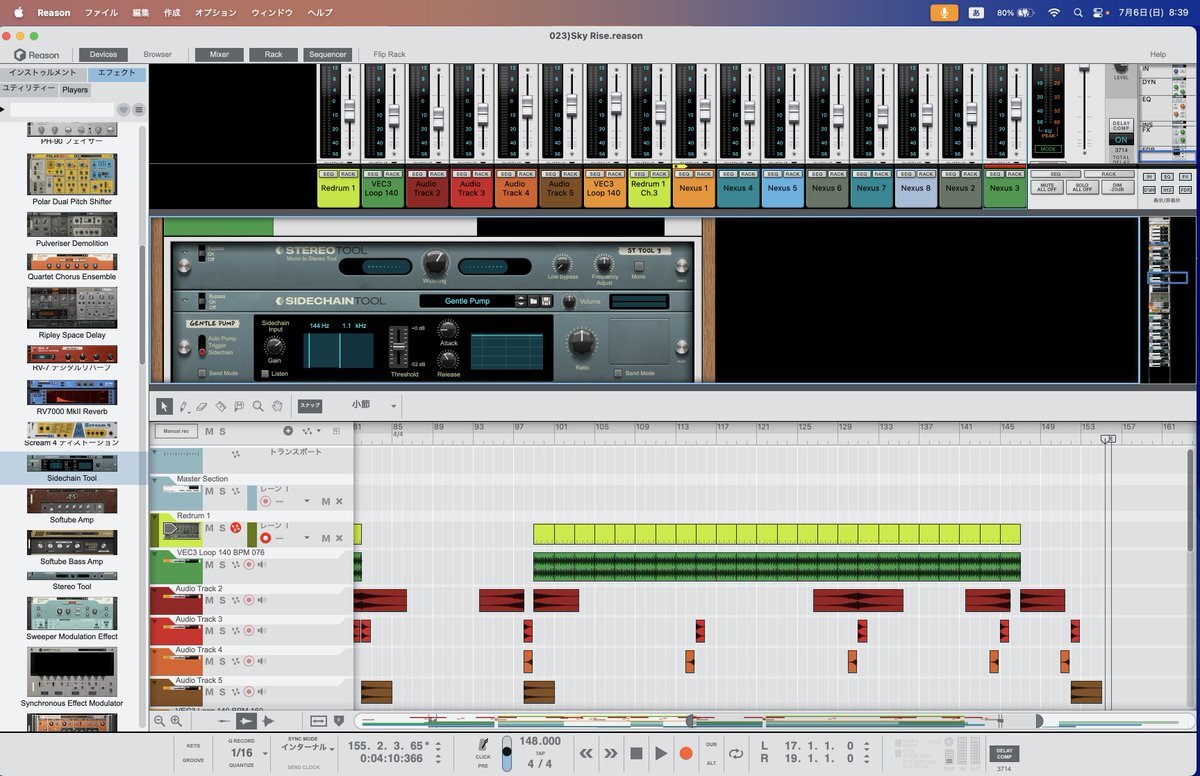Open the Wi-Fi status icon
This screenshot has height=776, width=1200.
click(x=1053, y=12)
